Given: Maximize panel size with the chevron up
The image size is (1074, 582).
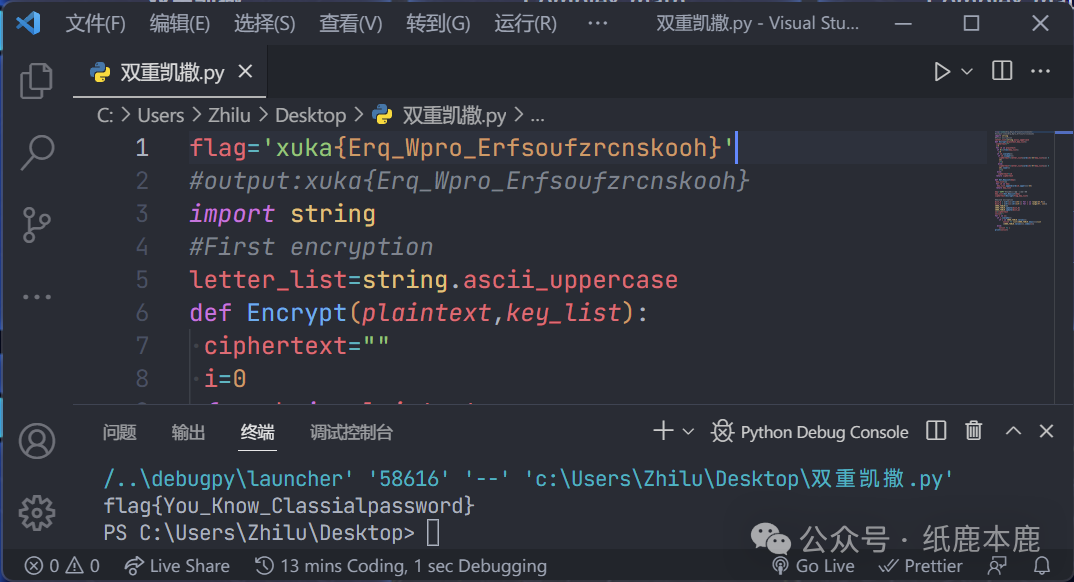Looking at the screenshot, I should (x=1013, y=431).
